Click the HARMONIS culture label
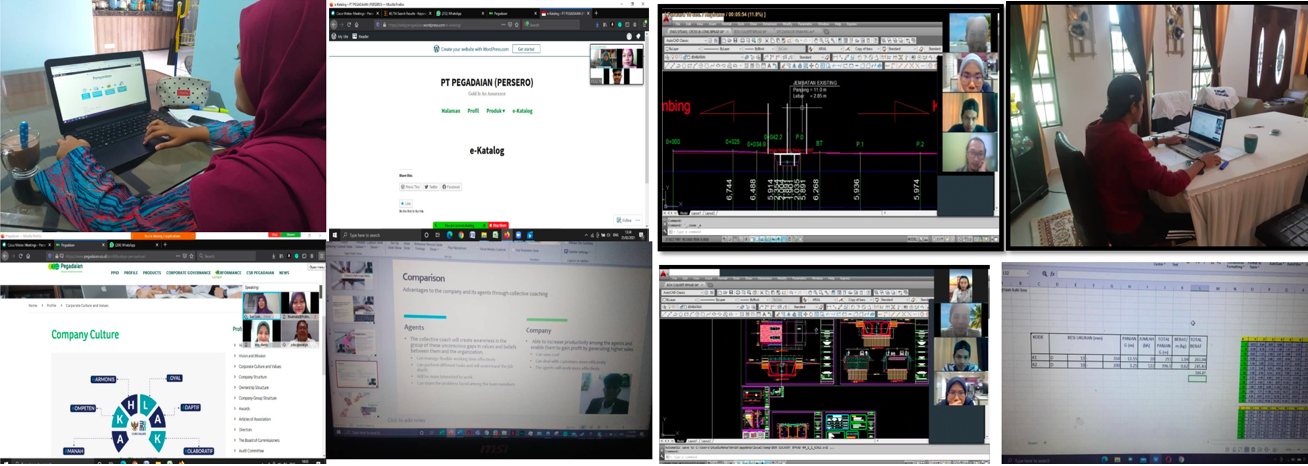1308x466 pixels. (103, 380)
